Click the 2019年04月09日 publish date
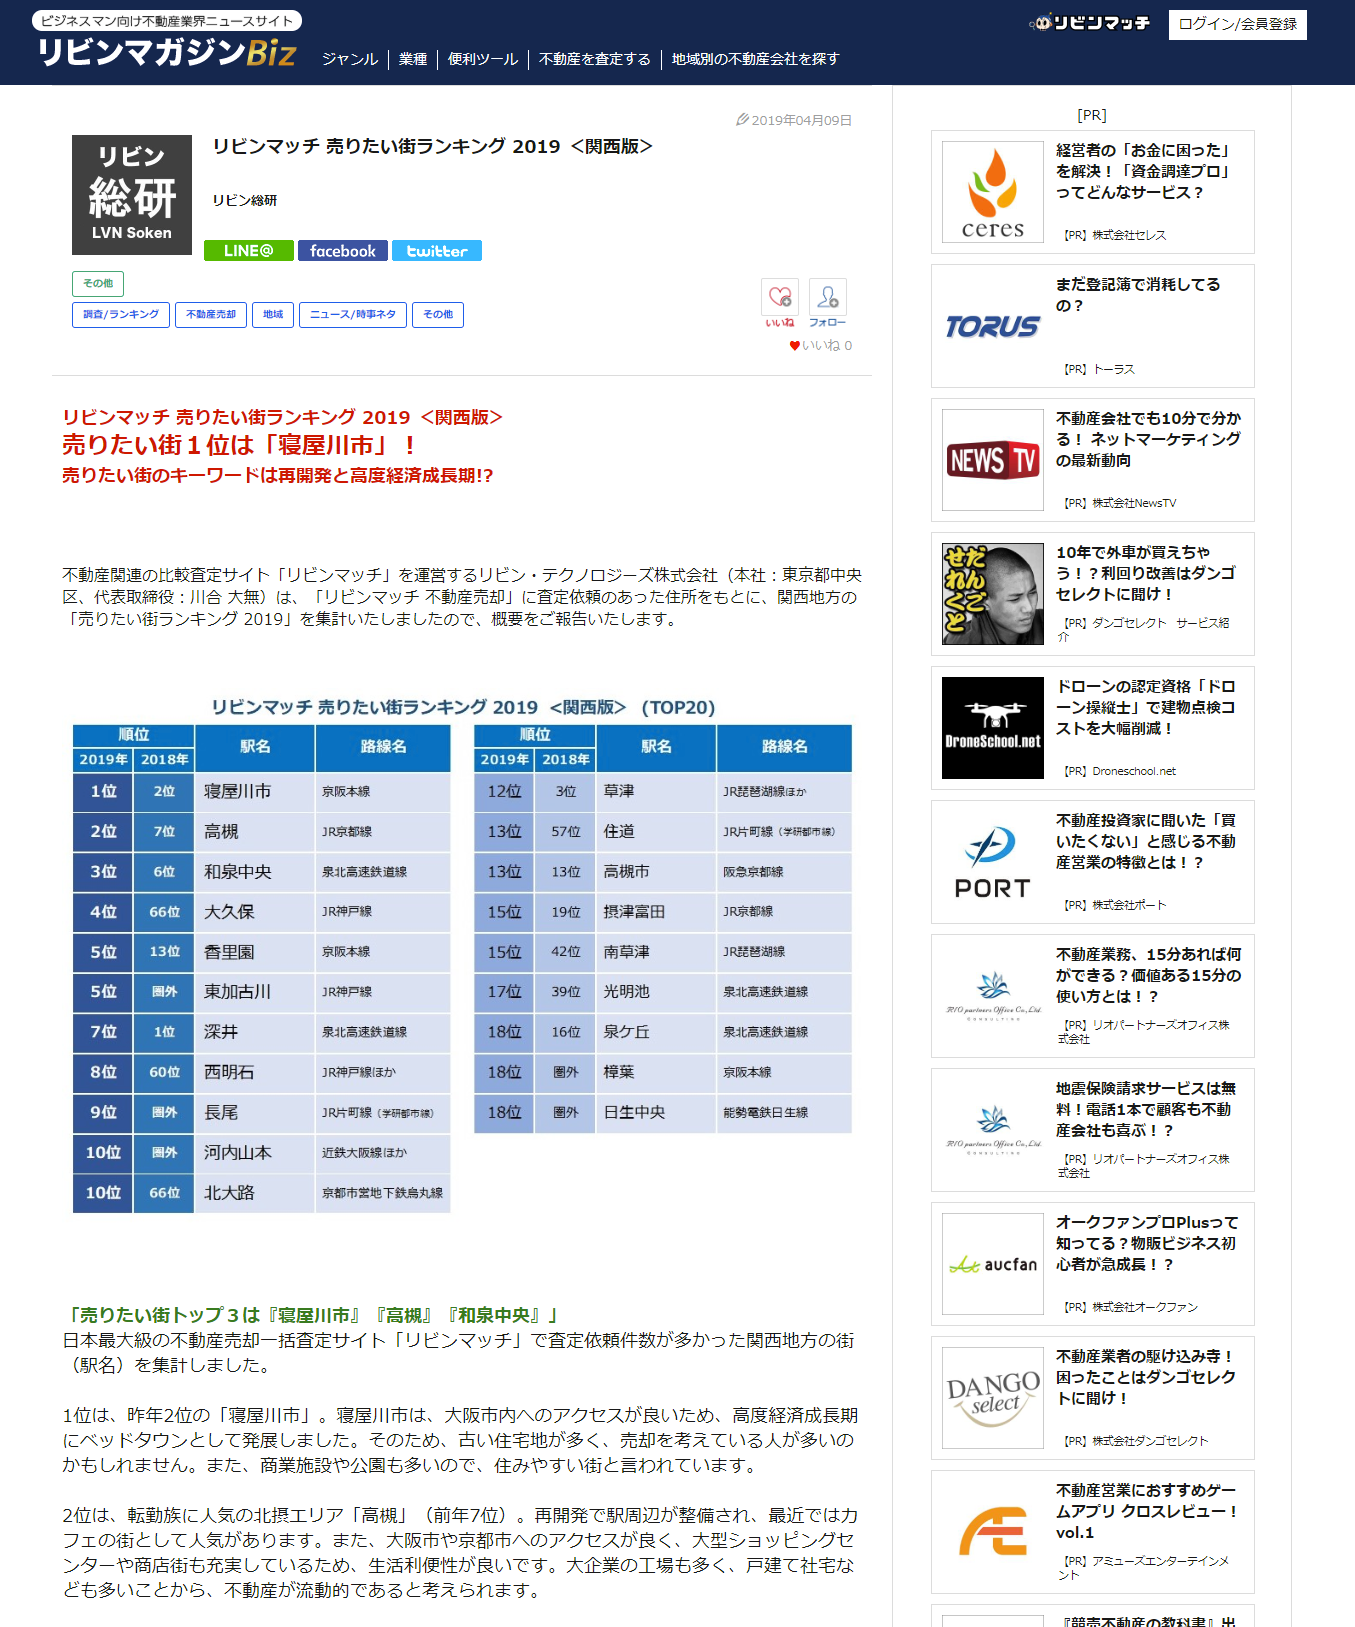Image resolution: width=1355 pixels, height=1627 pixels. click(795, 120)
